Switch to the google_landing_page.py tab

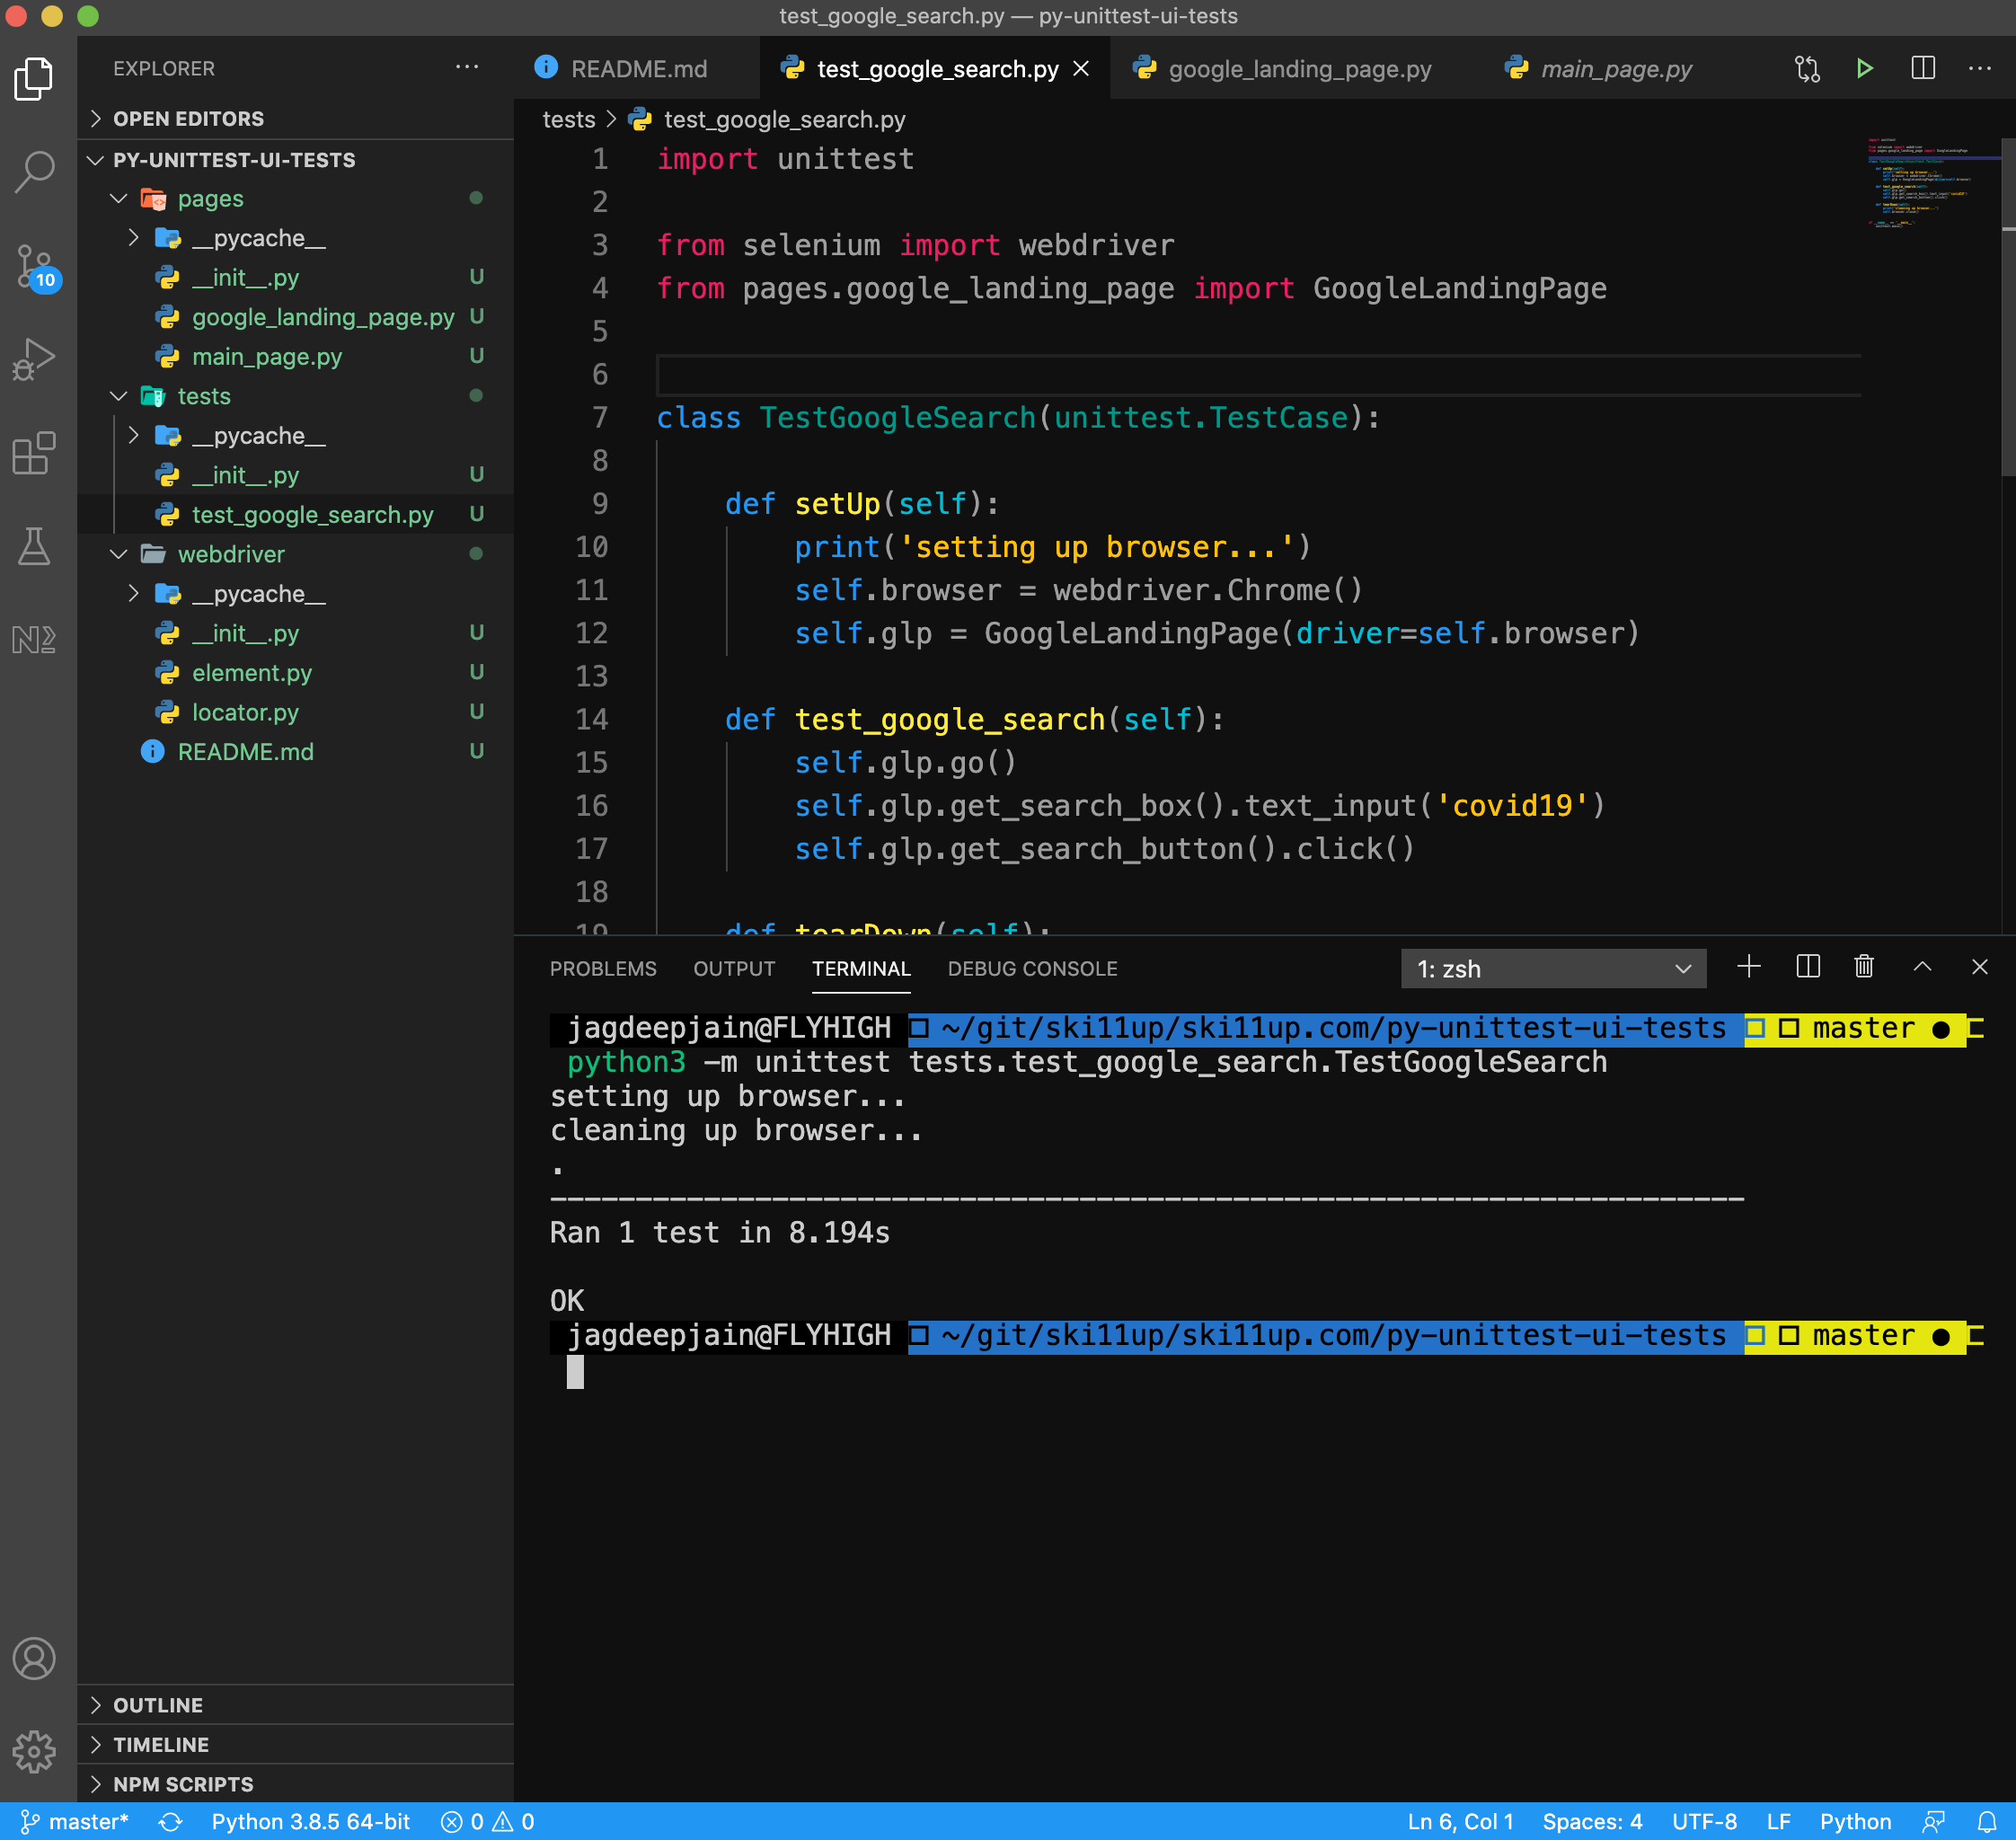click(1299, 69)
